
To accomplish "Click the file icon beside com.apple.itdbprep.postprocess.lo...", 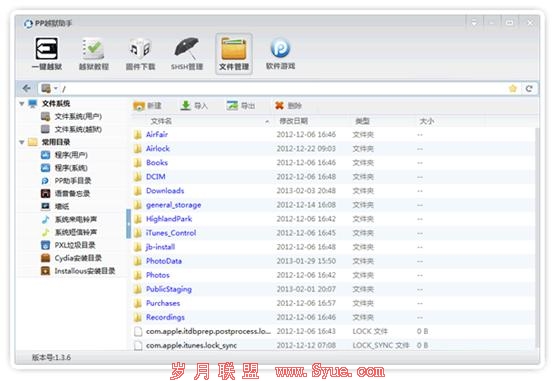I will (138, 331).
